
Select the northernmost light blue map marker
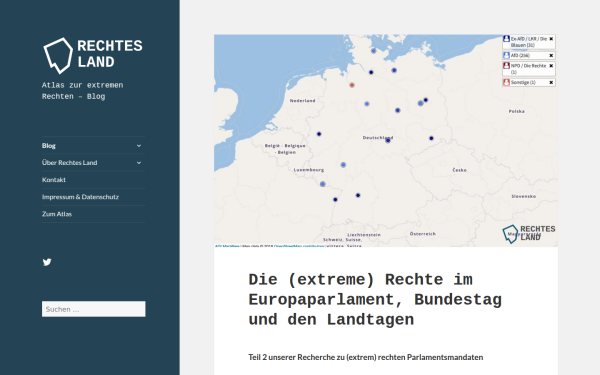(373, 51)
